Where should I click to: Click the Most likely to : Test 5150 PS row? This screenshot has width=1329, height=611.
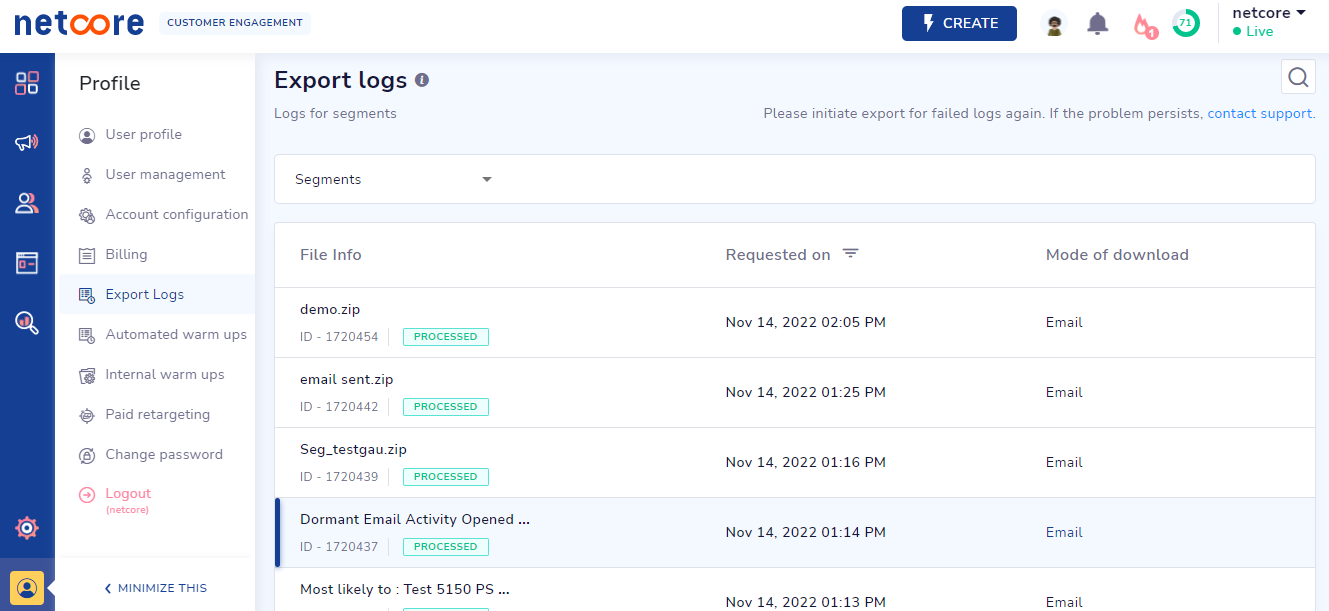(x=405, y=589)
